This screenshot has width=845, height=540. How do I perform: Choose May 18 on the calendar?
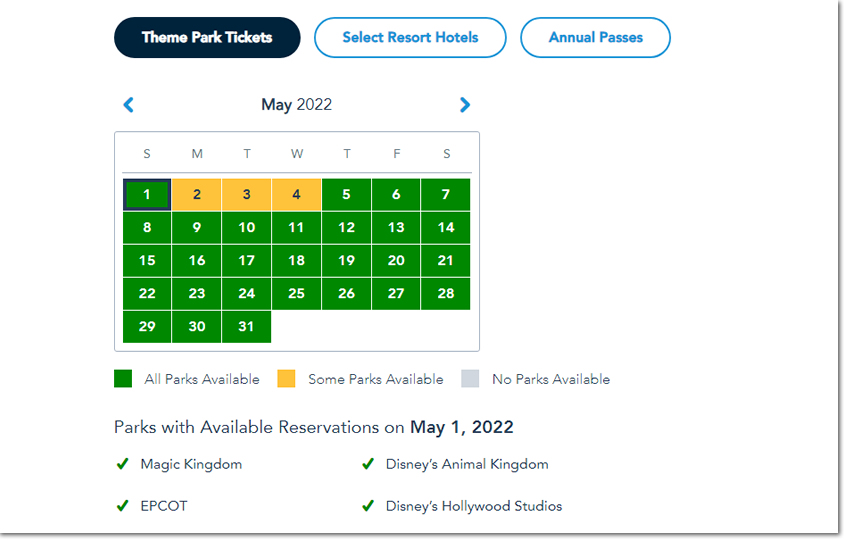(x=296, y=261)
